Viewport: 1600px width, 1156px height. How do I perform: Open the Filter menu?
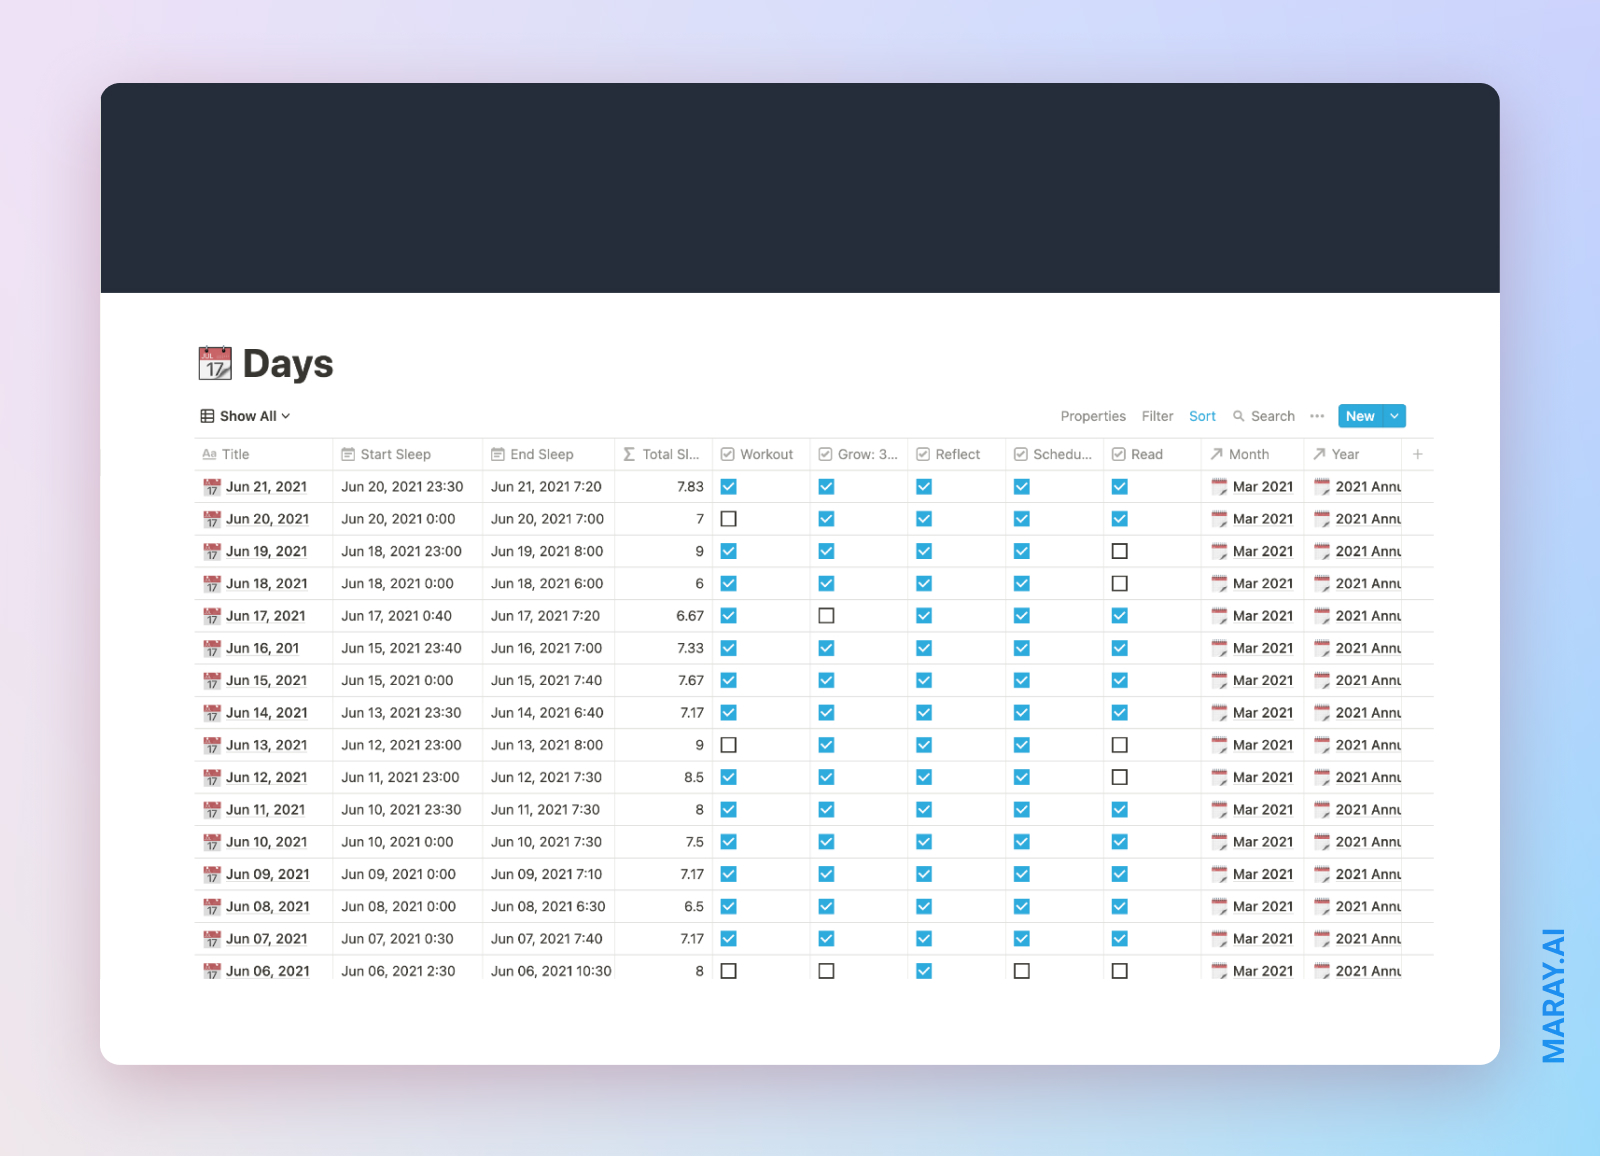1157,416
